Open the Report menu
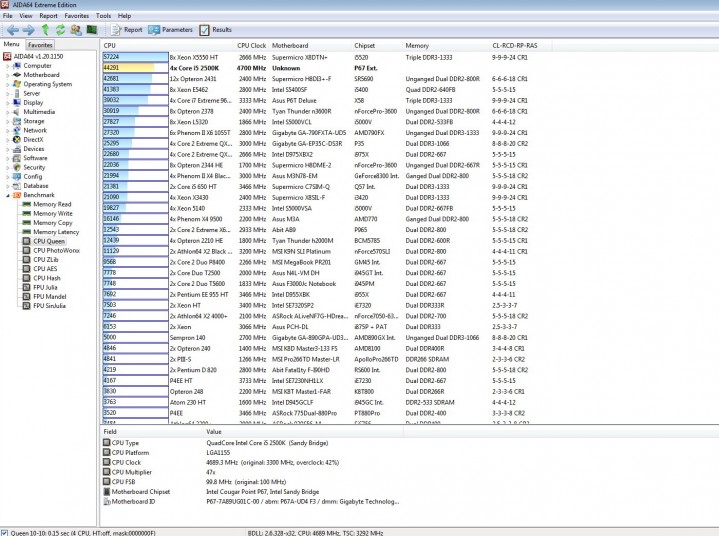 48,16
